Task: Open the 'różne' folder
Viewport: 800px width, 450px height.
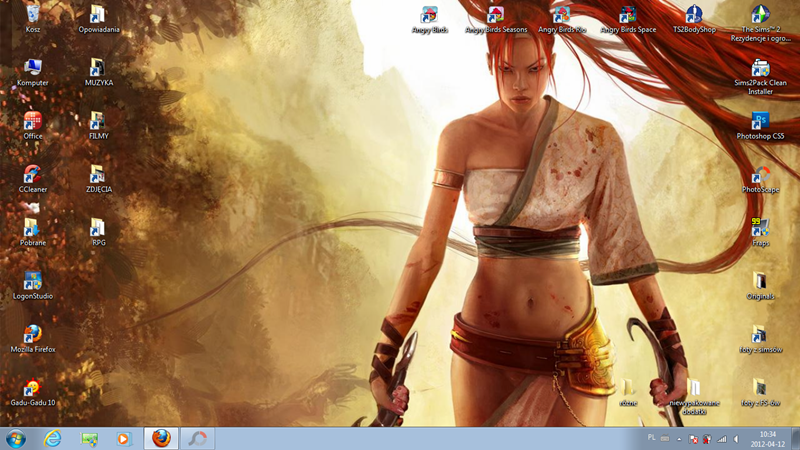Action: [628, 392]
